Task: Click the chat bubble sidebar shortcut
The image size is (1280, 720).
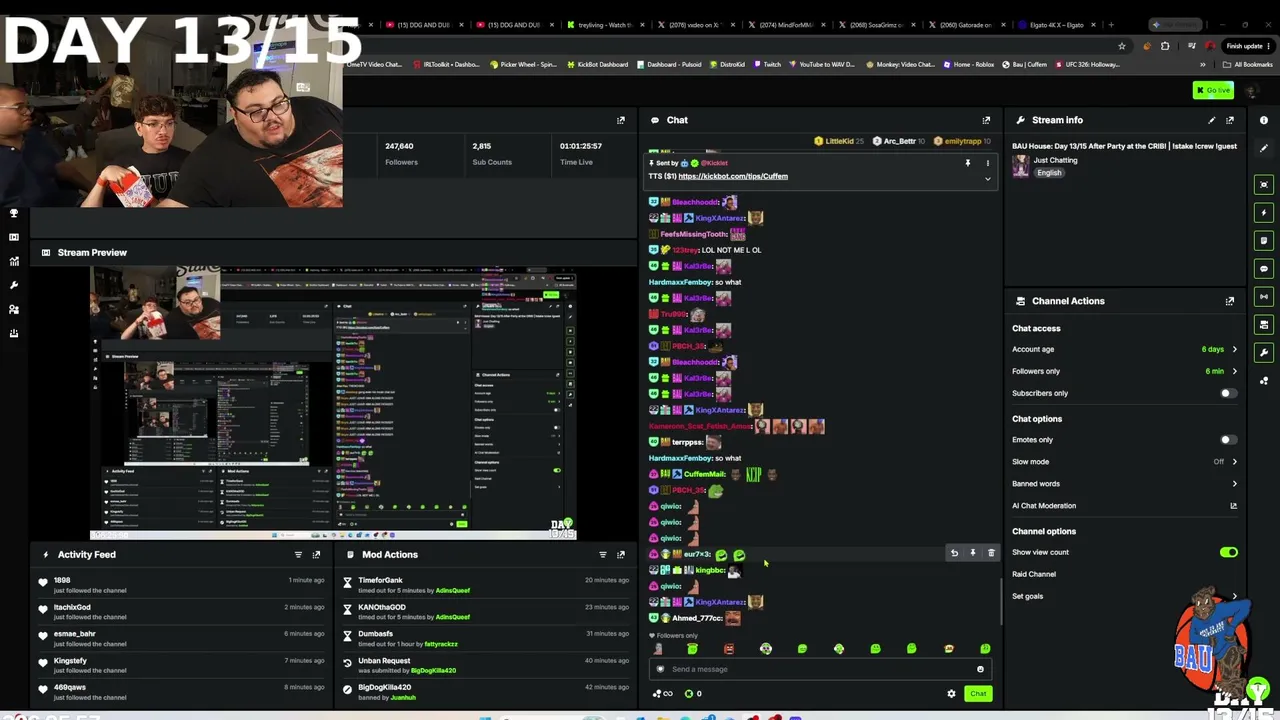Action: click(x=1264, y=269)
